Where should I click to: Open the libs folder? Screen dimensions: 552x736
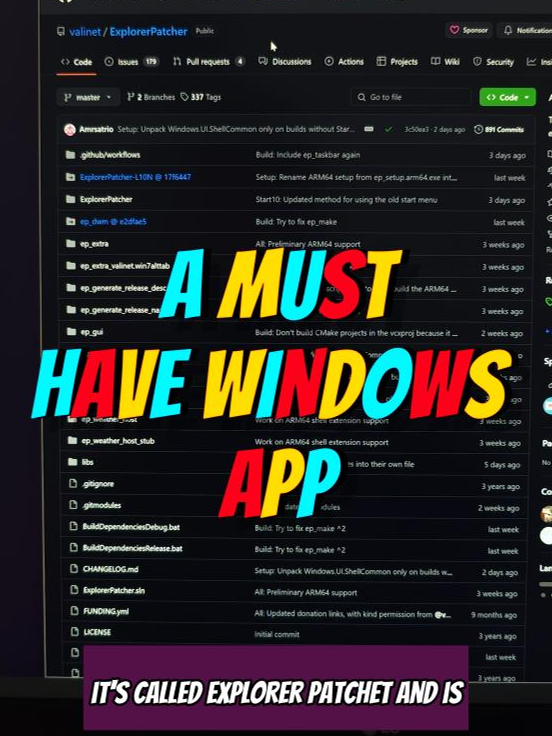tap(88, 462)
